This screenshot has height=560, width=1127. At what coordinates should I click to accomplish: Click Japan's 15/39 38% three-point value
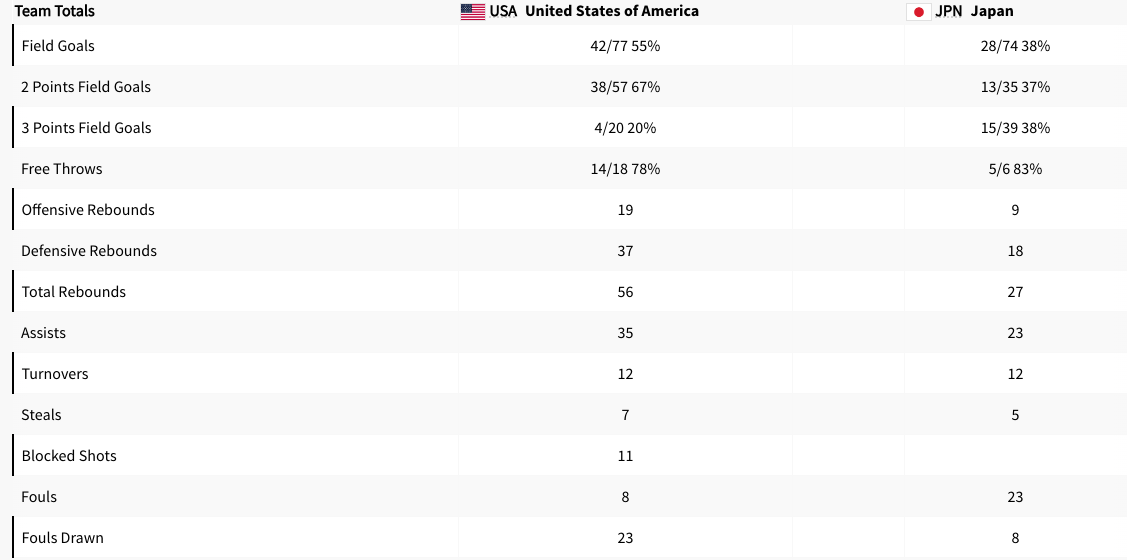(x=1015, y=128)
